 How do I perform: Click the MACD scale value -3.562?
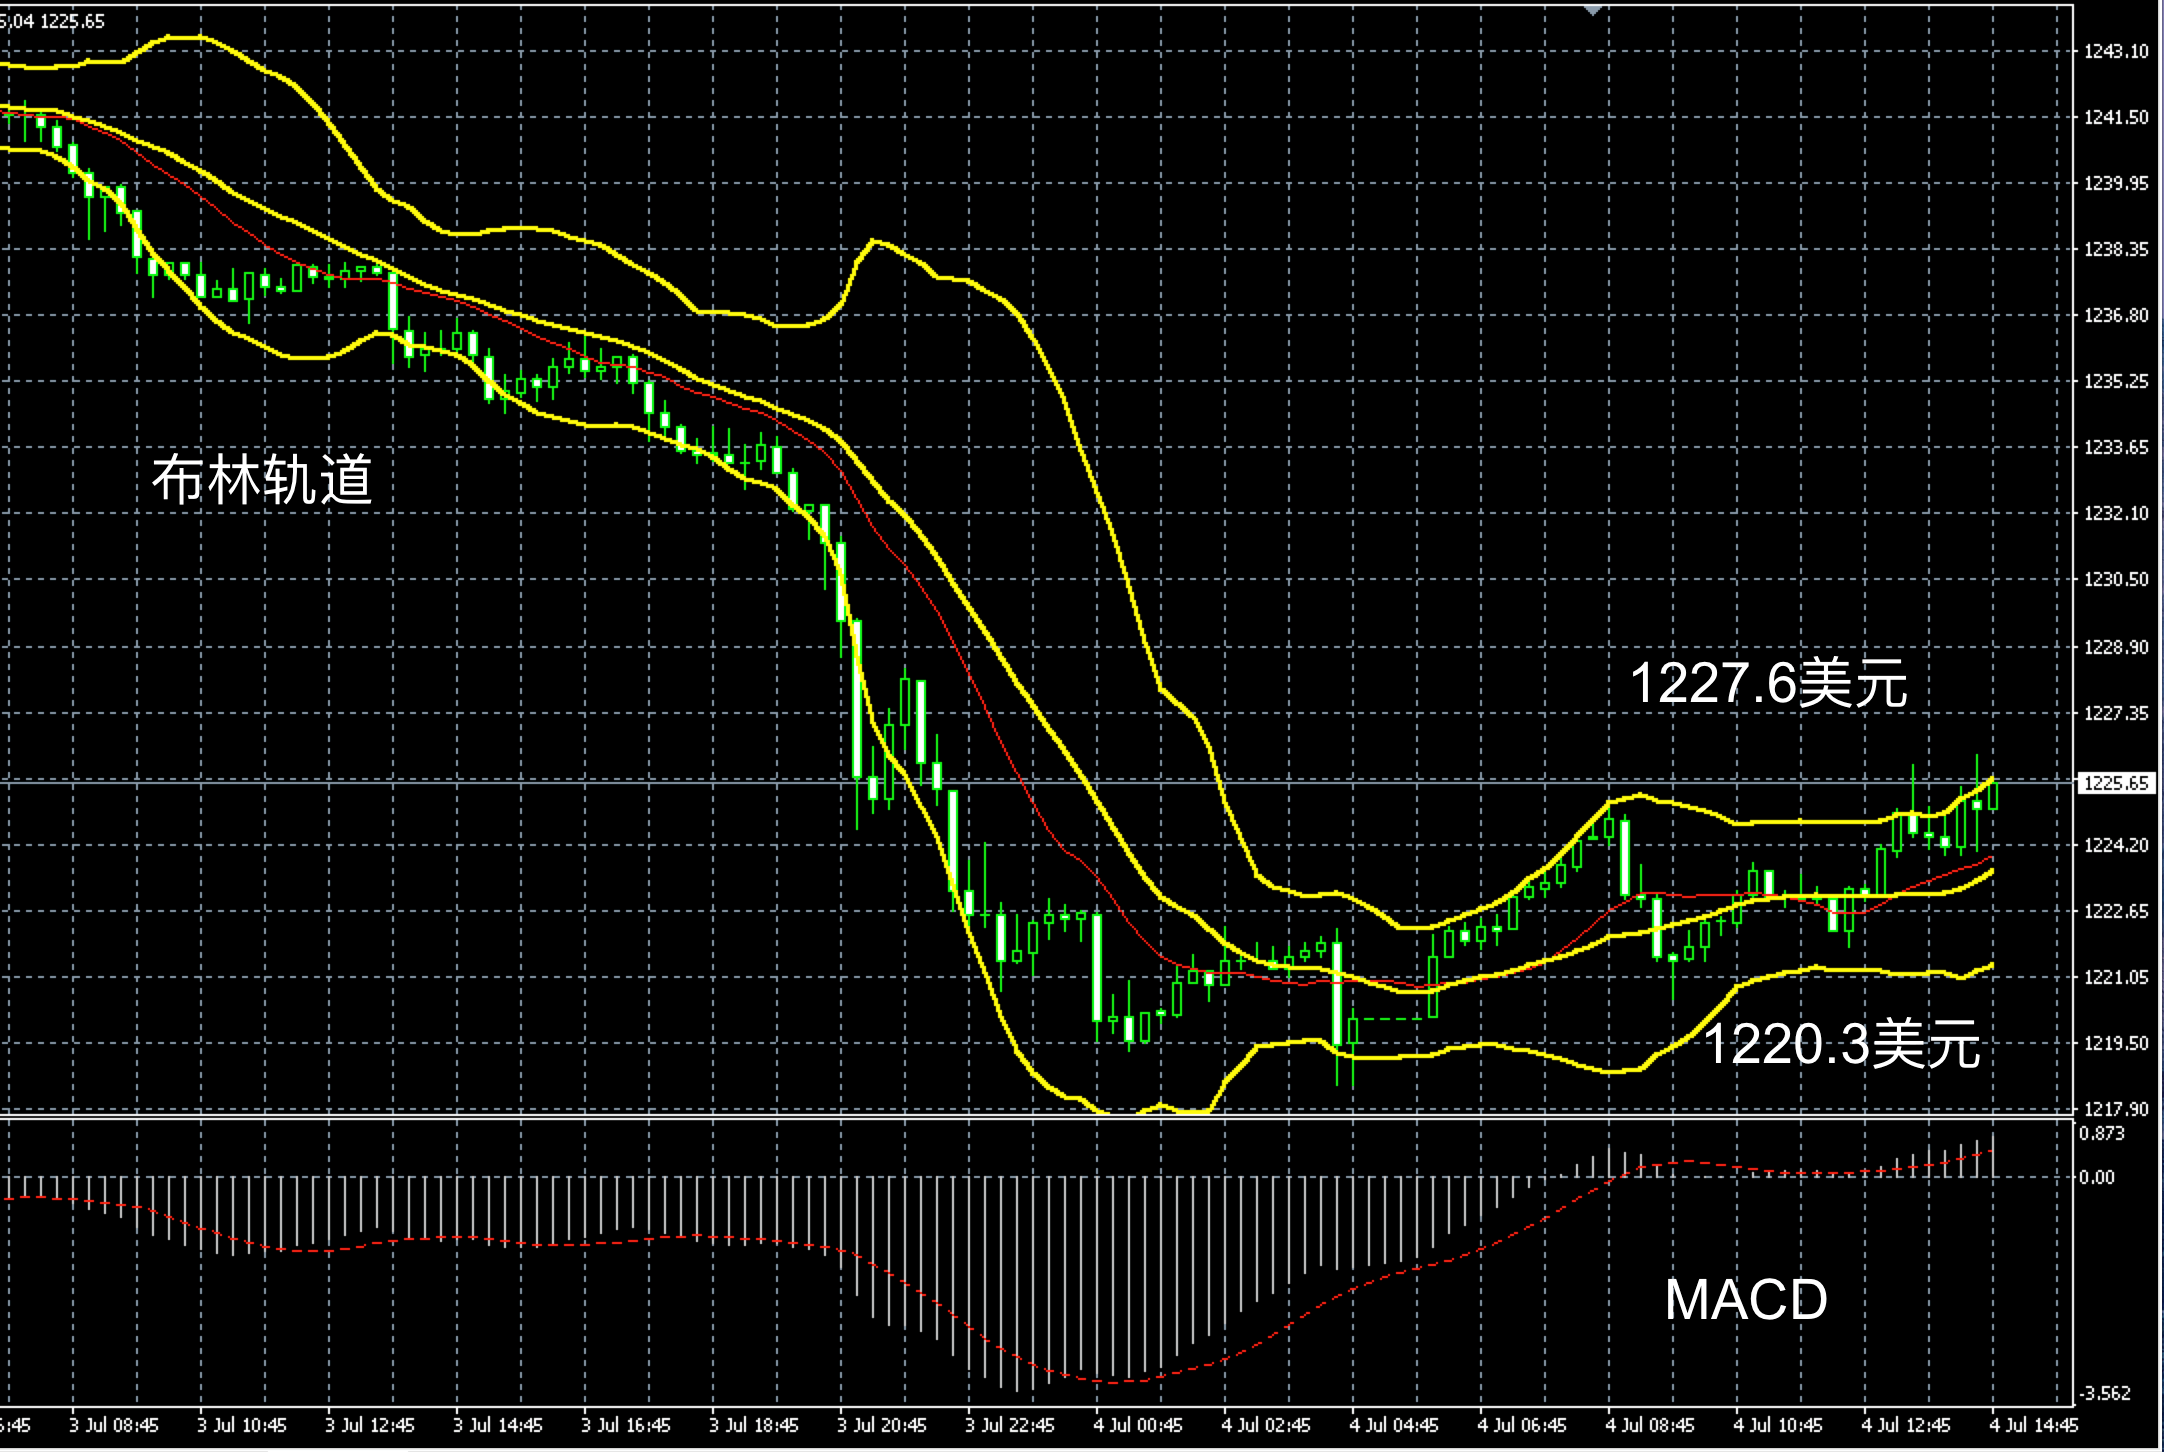point(2104,1394)
